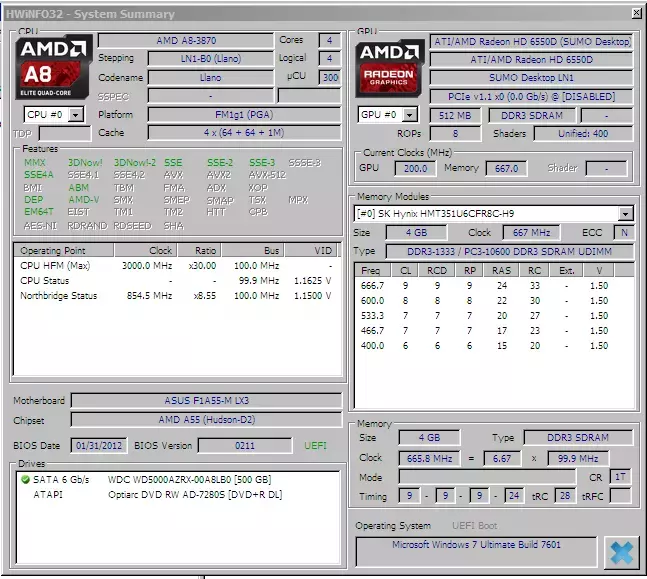647x579 pixels.
Task: Click the empty TDP field
Action: point(65,134)
